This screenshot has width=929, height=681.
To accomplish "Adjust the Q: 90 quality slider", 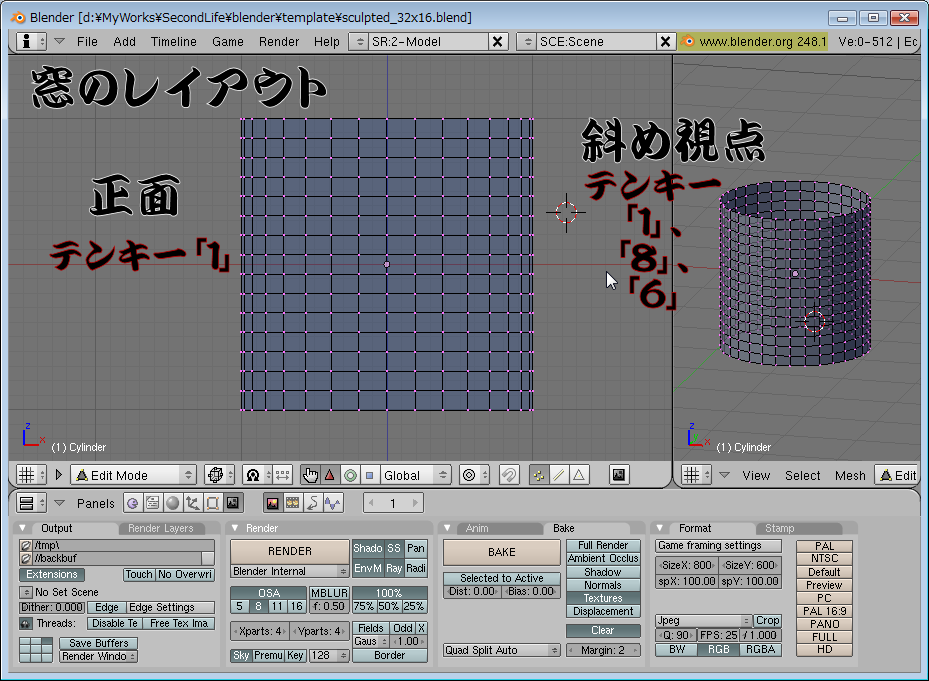I will [x=675, y=635].
